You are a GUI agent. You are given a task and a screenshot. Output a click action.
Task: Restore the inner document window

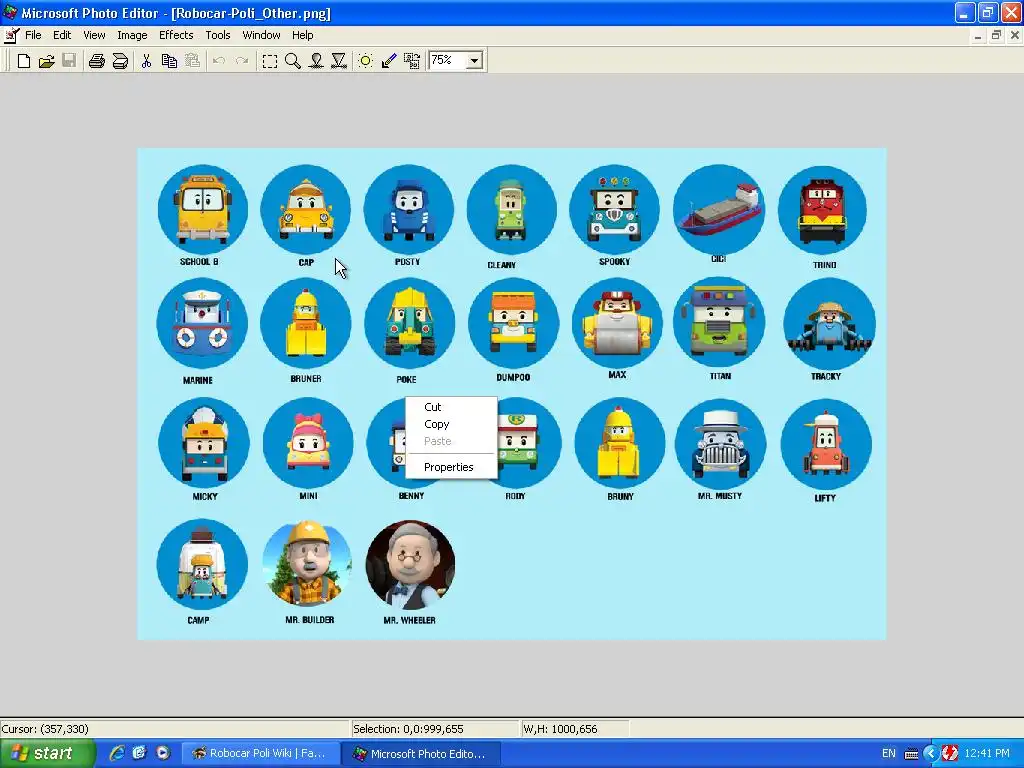996,36
